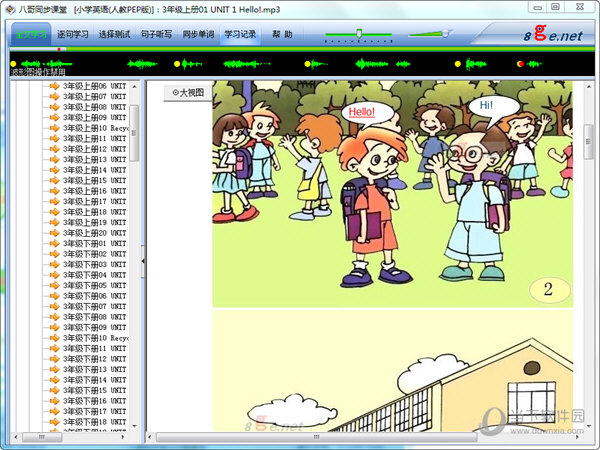The image size is (600, 450).
Task: Click arrow icon of 3年级下册05 UNIT
Action: 54,285
